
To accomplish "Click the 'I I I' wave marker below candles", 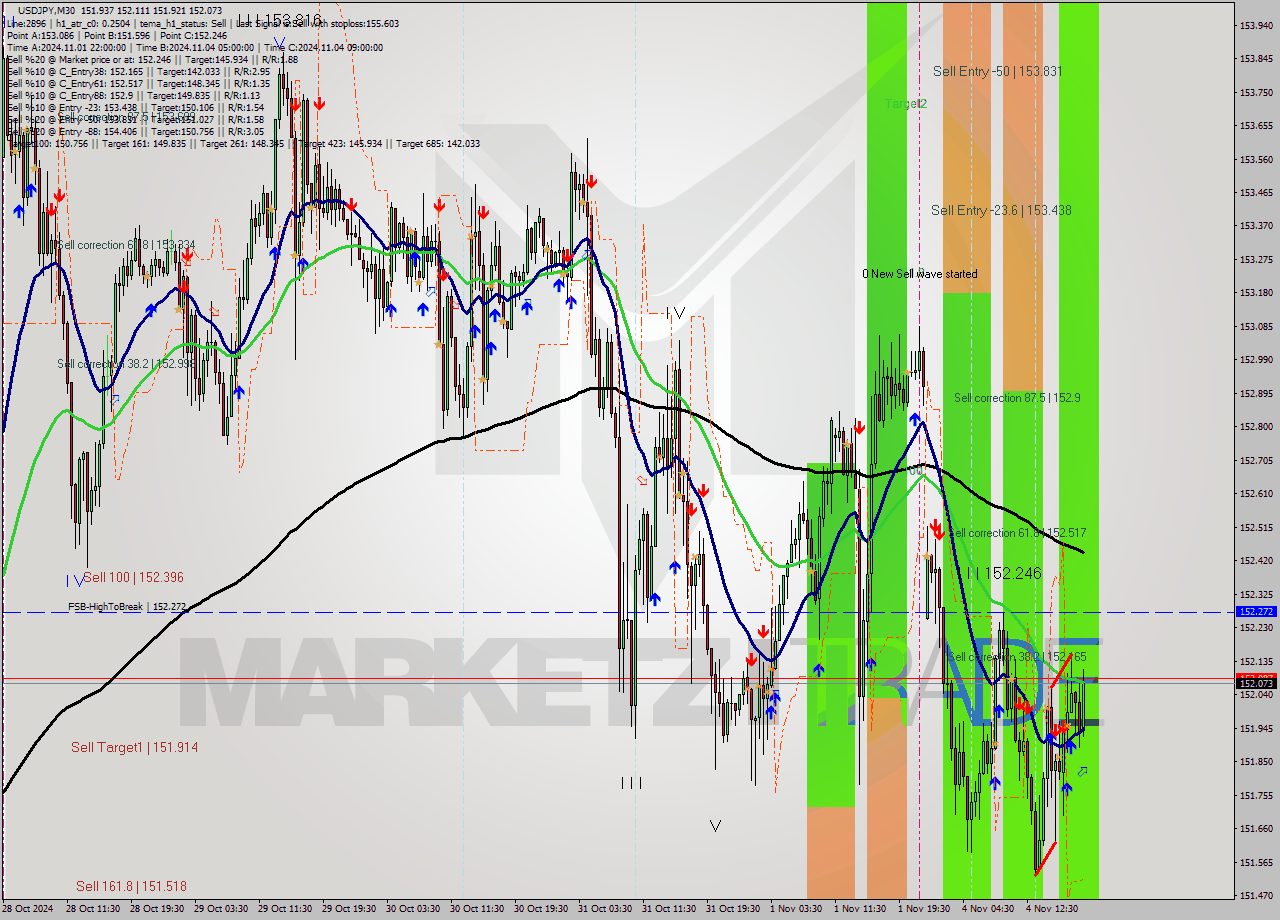I will tap(631, 783).
